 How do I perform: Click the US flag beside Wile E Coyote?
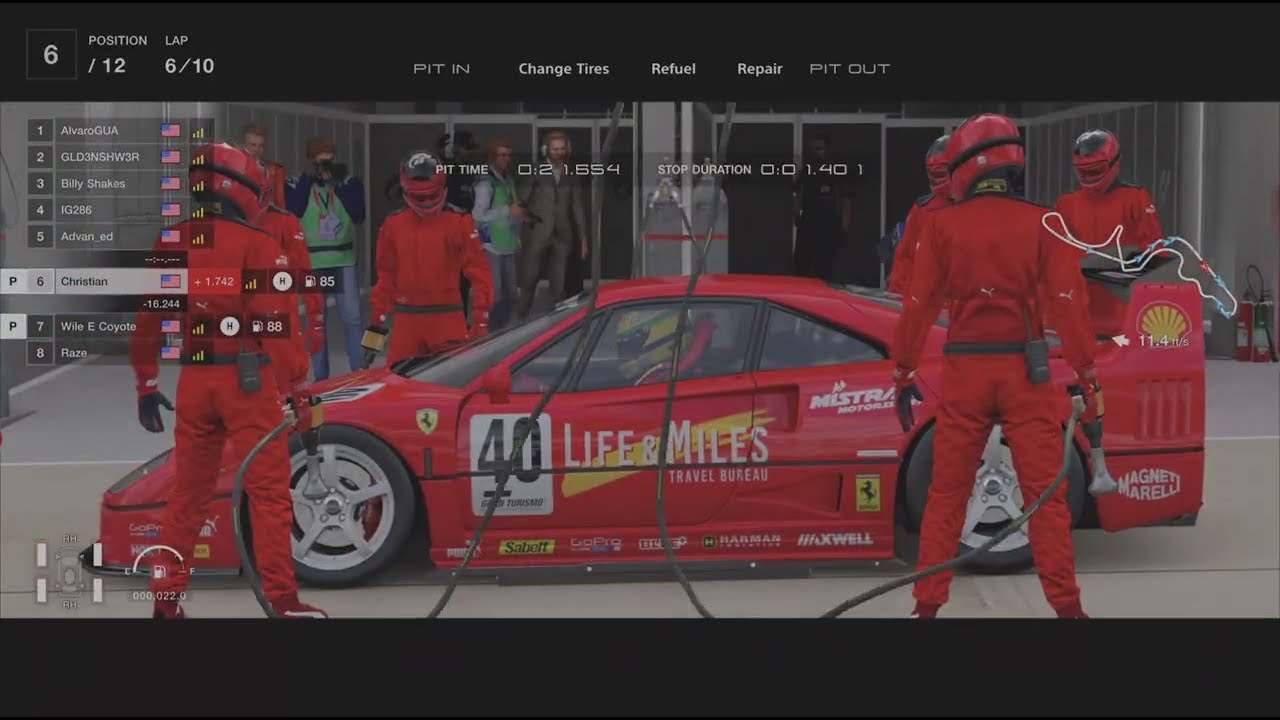point(170,326)
